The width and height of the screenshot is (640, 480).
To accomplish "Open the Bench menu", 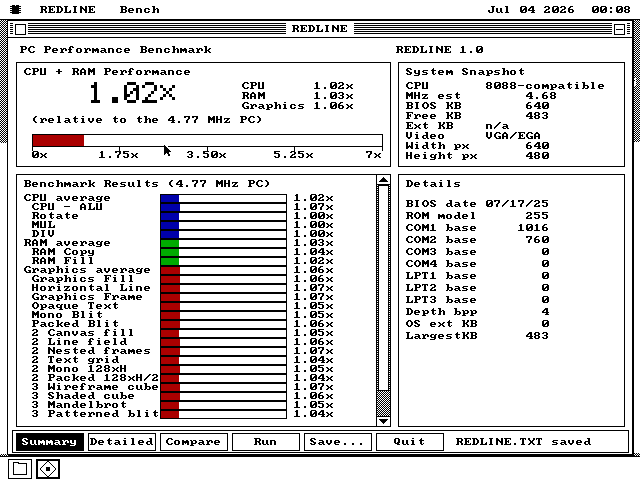I will tap(140, 9).
